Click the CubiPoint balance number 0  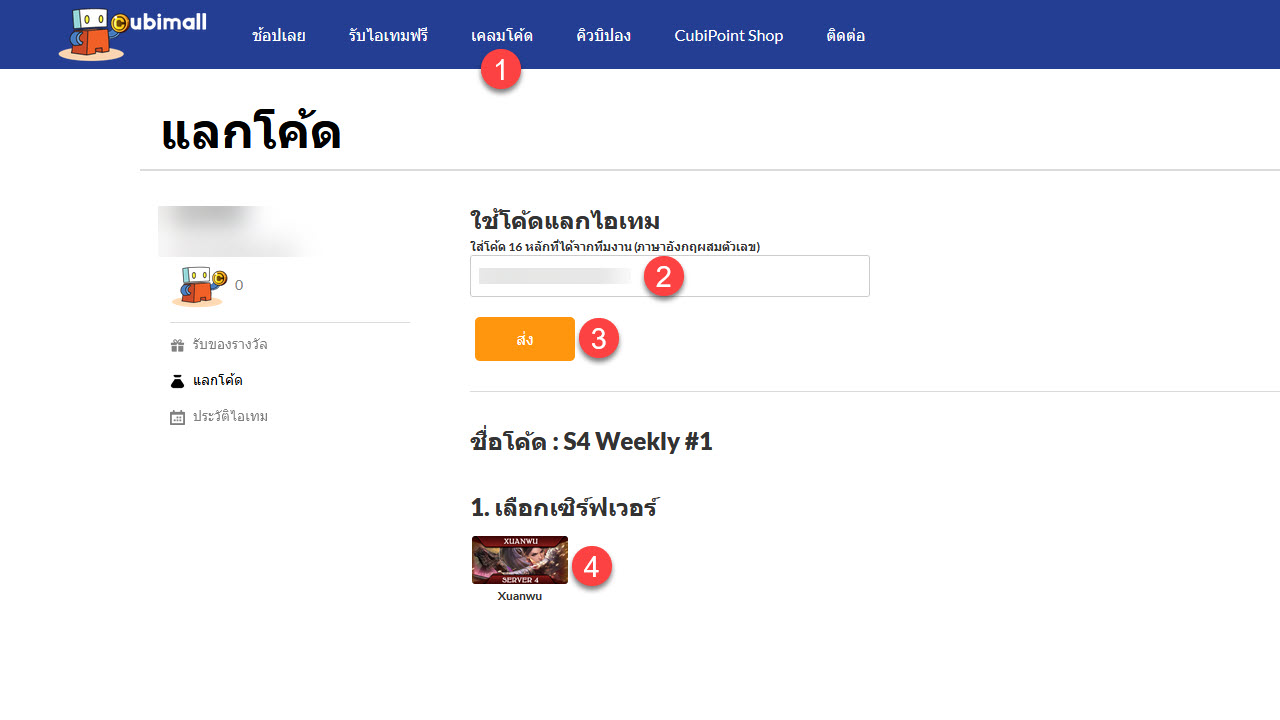(x=239, y=285)
